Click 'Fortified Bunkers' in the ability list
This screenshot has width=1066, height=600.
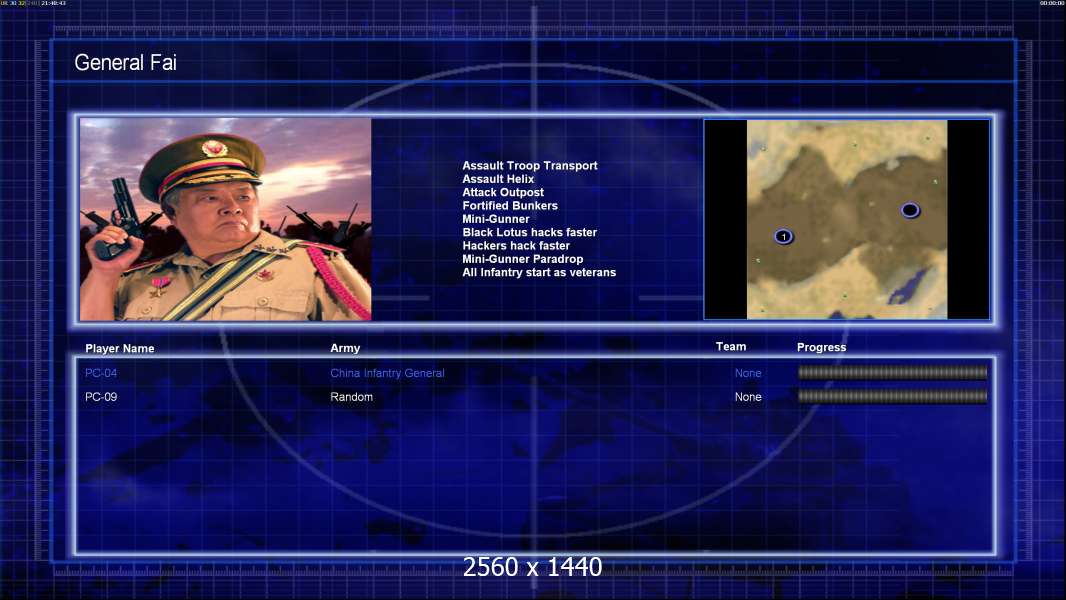[x=510, y=205]
